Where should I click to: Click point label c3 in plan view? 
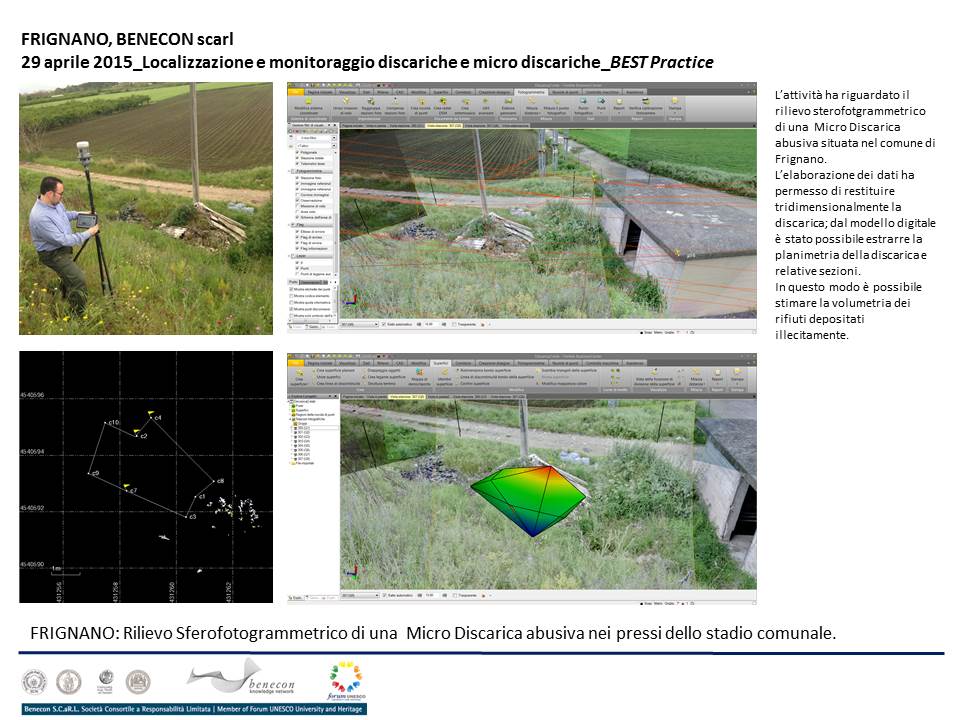[192, 517]
